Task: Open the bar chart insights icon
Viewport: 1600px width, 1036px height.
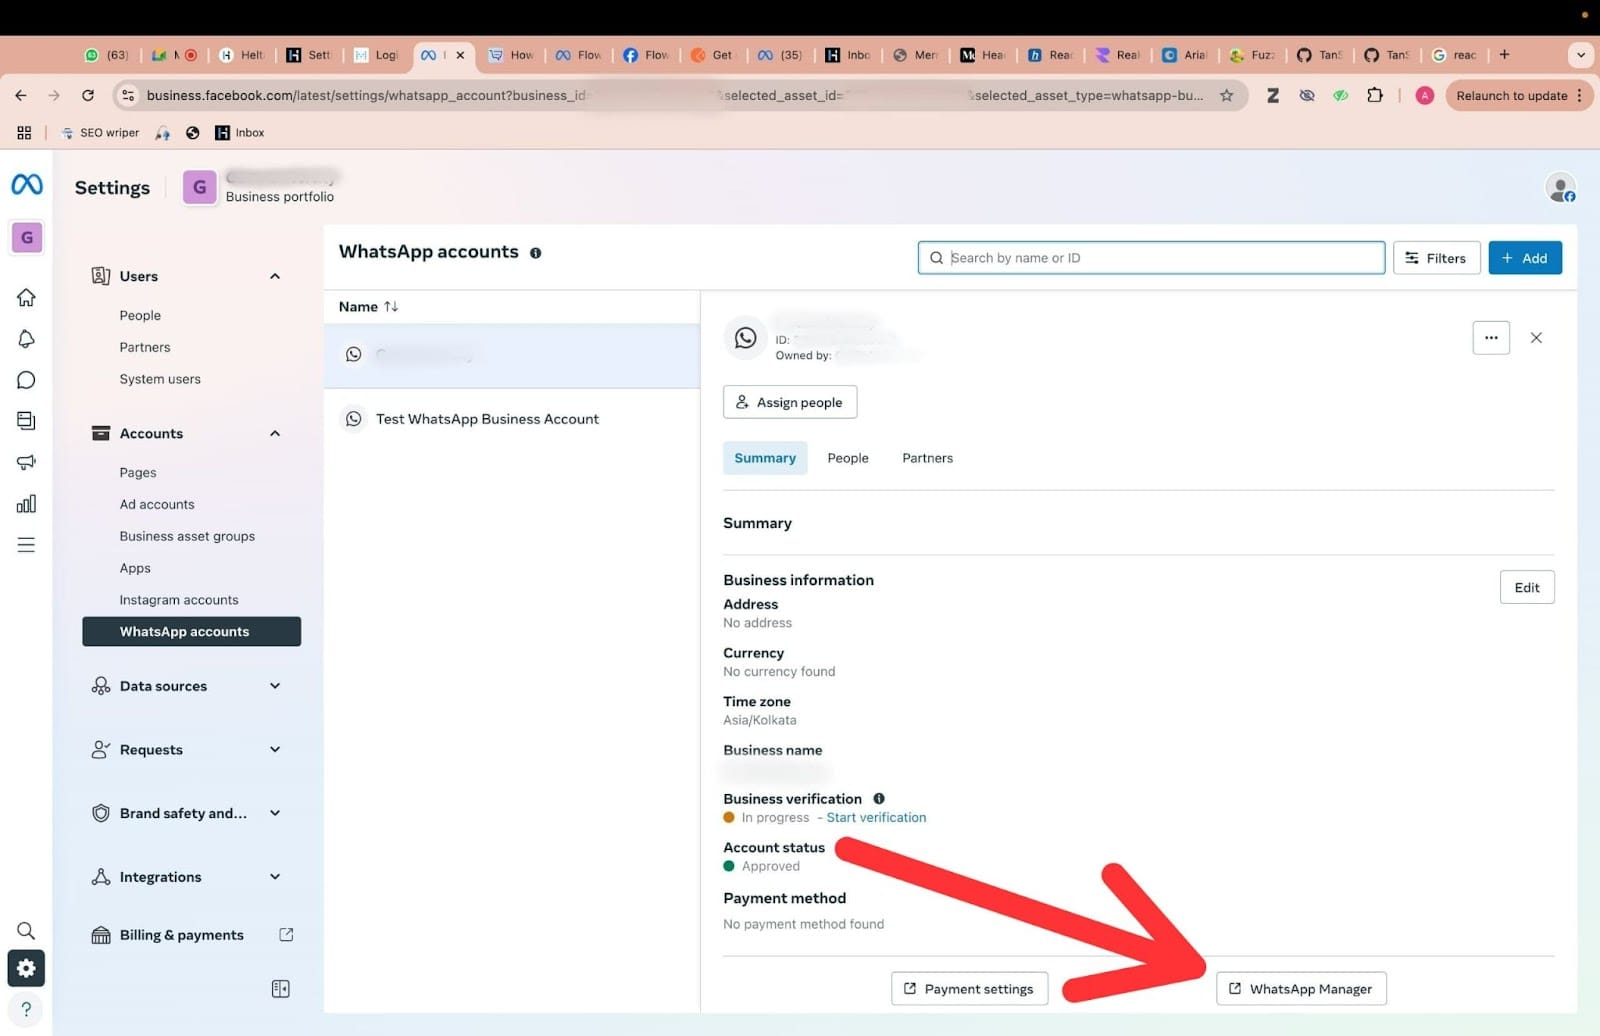Action: coord(27,504)
